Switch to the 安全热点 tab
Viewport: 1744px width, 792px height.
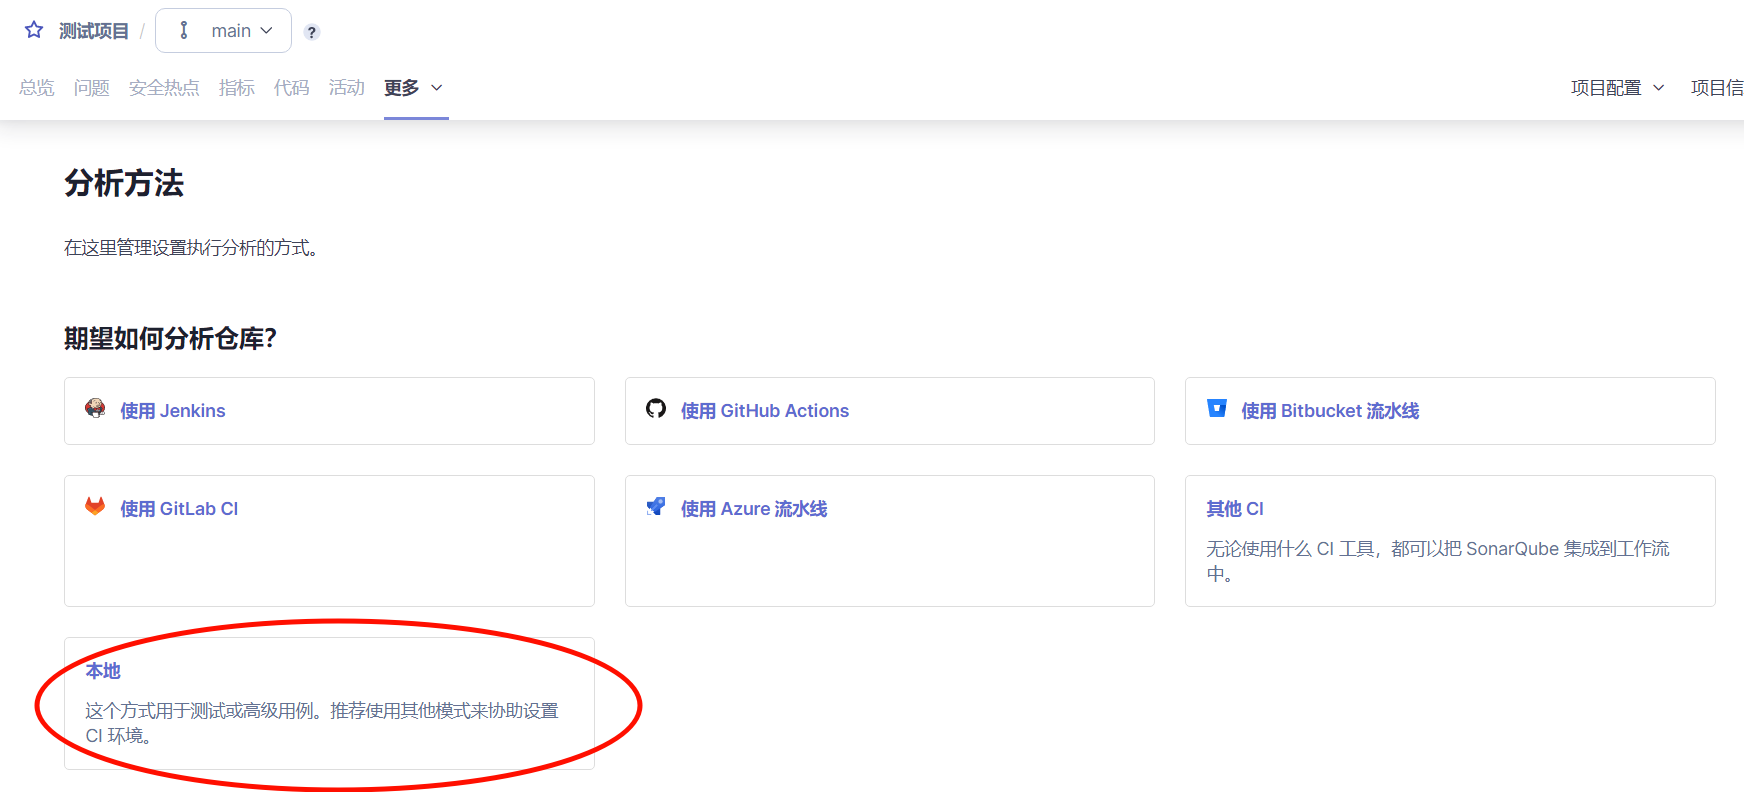(x=164, y=88)
